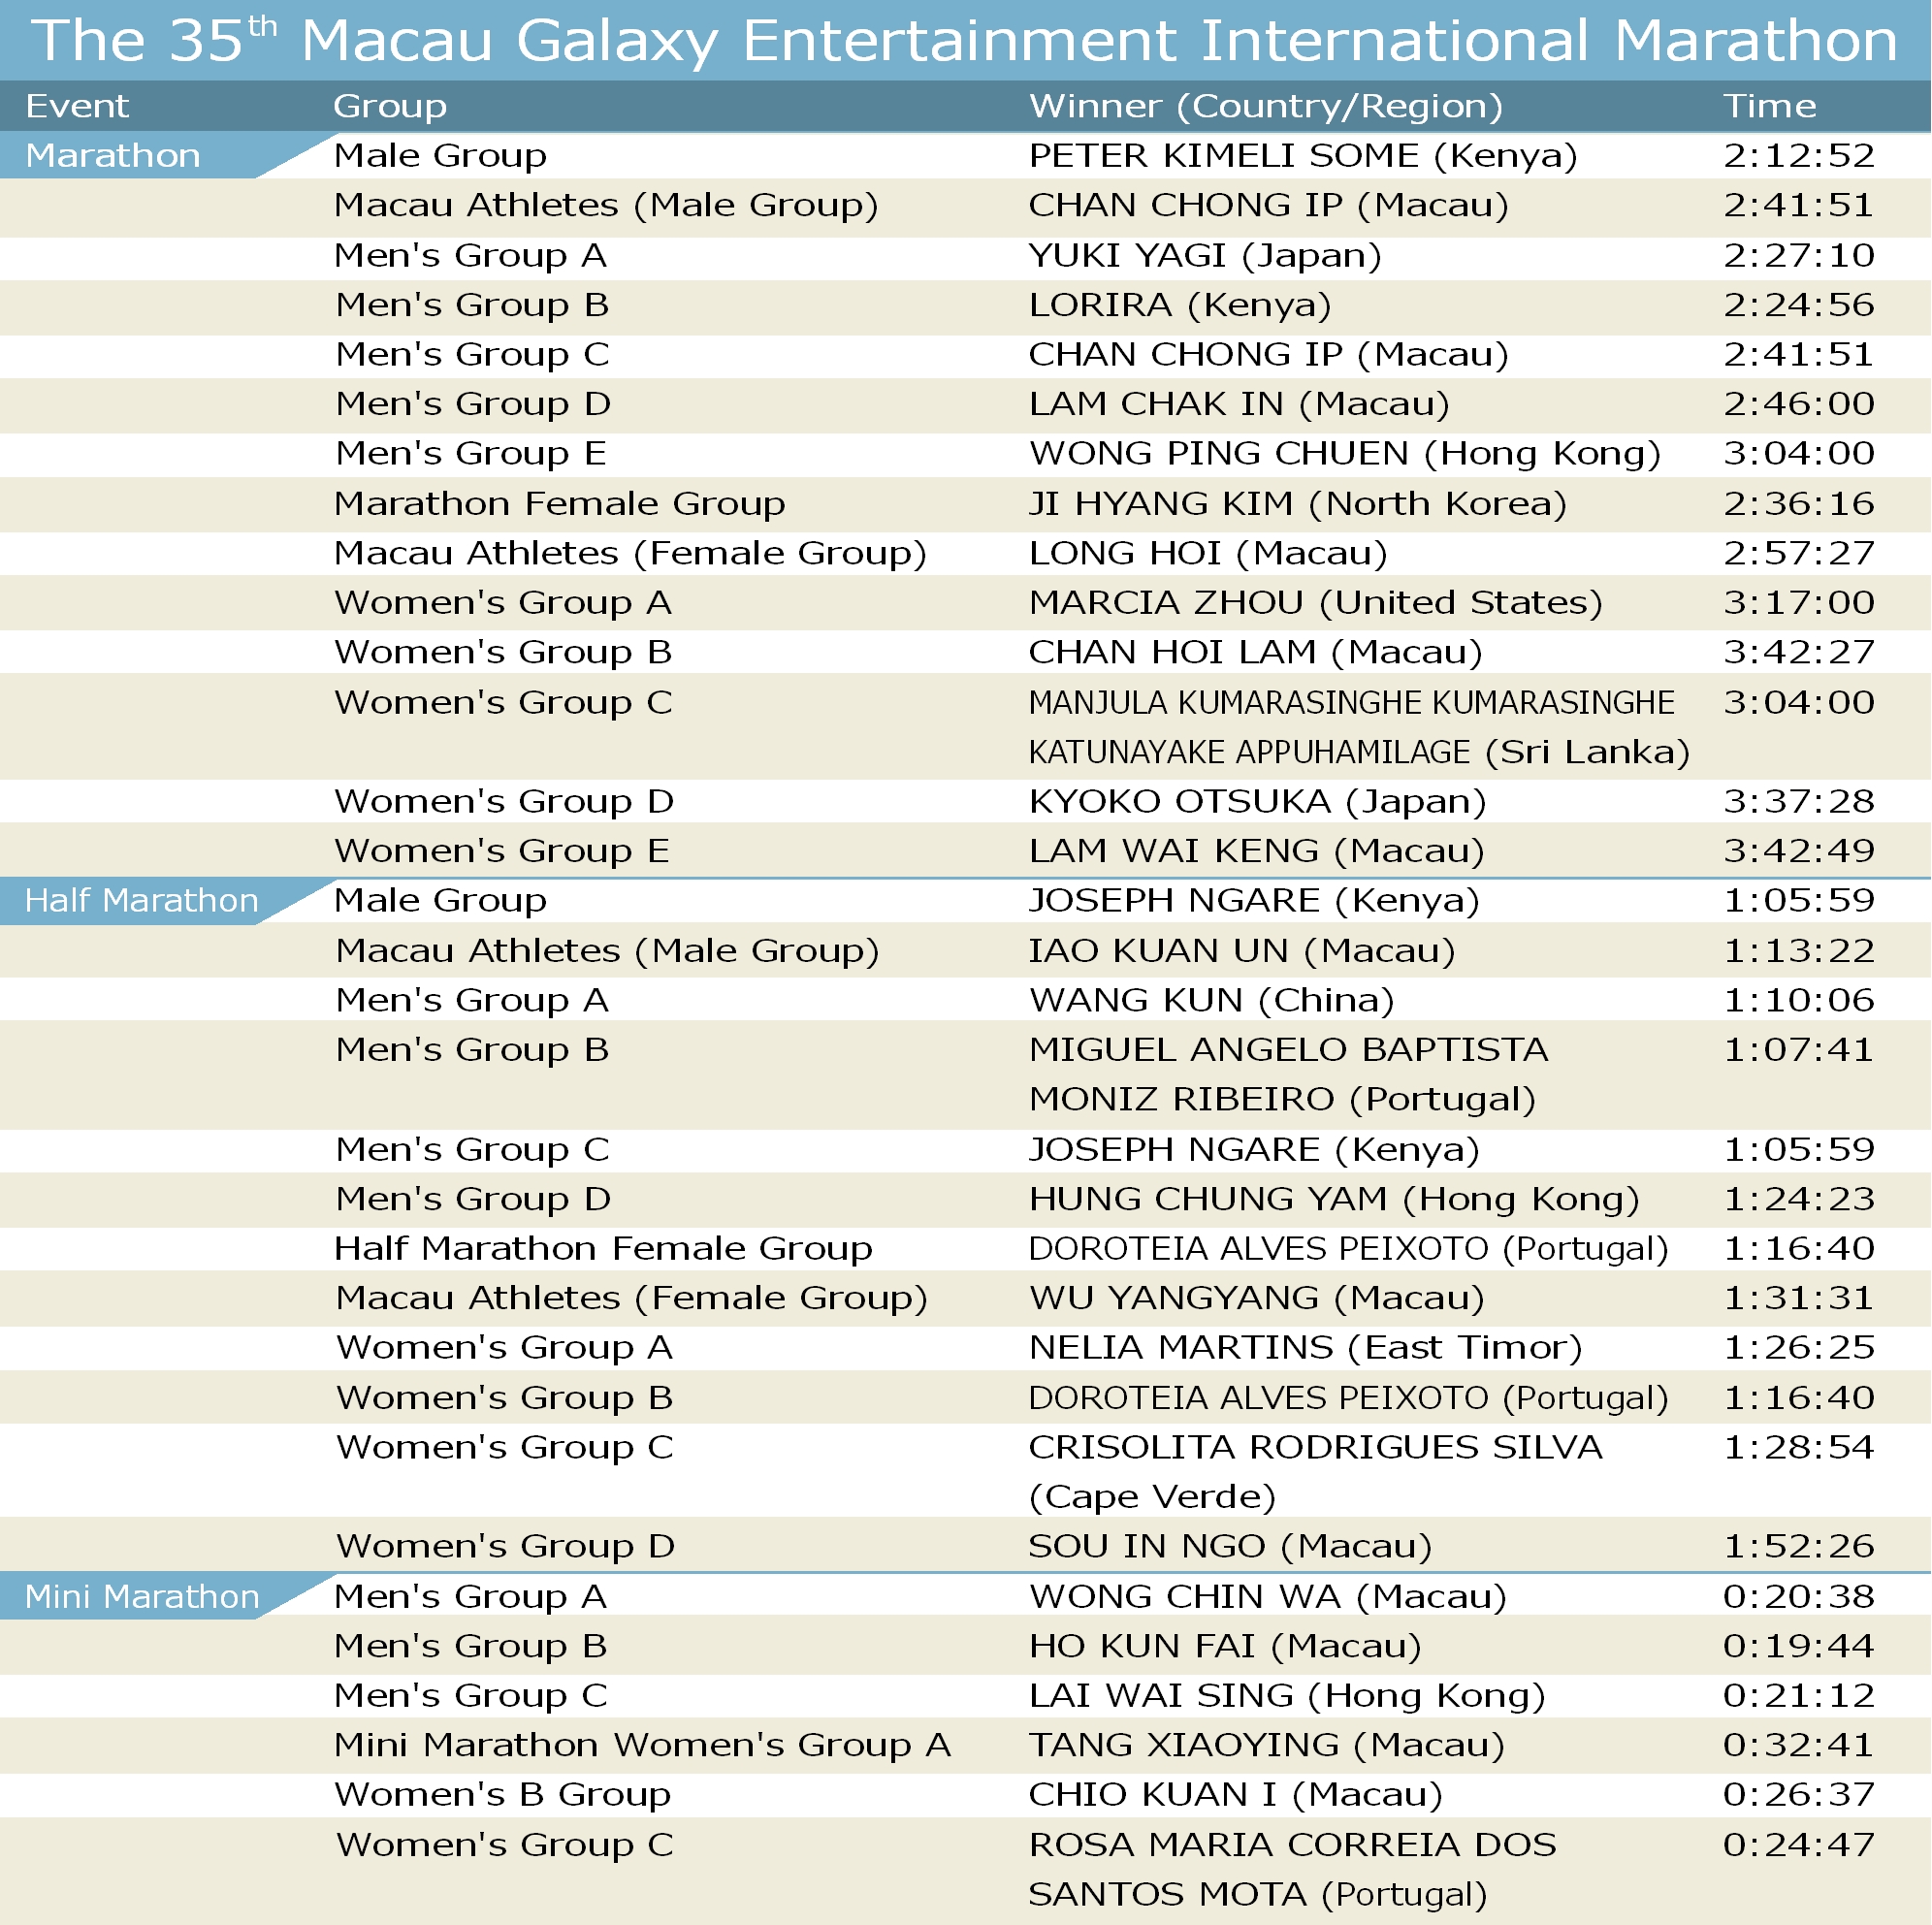Select winner 'PETER KIMELI SOME (Kenya)'
Screen dimensions: 1932x1925
pyautogui.click(x=1303, y=156)
